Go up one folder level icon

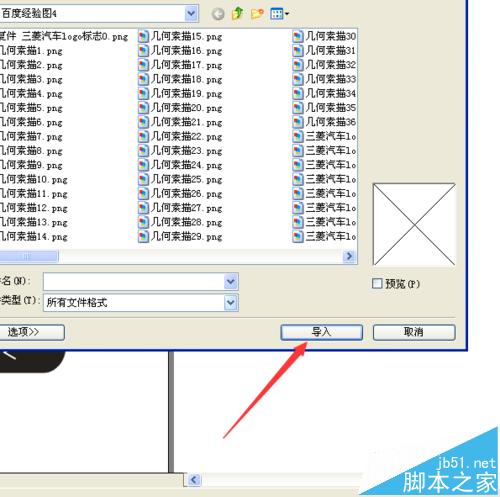pos(238,14)
